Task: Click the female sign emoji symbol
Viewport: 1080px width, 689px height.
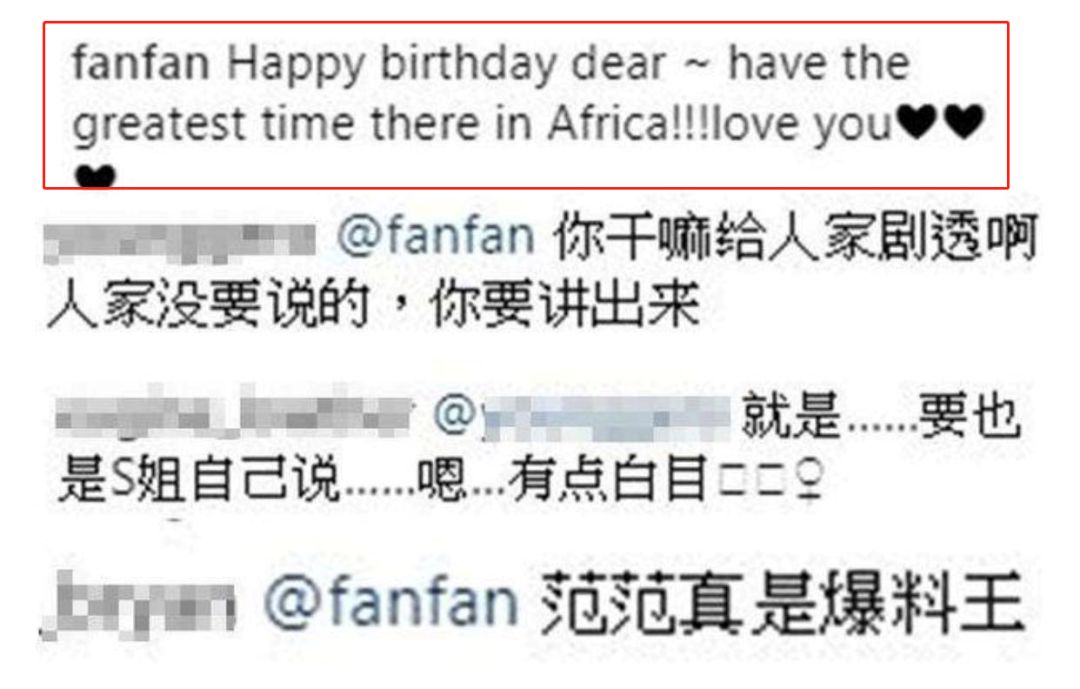Action: point(807,480)
